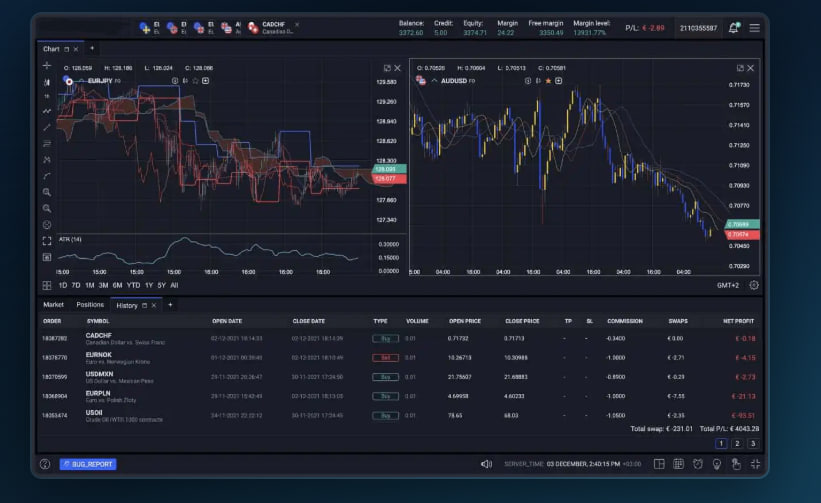Toggle the sound speaker icon
This screenshot has width=821, height=503.
pyautogui.click(x=486, y=464)
